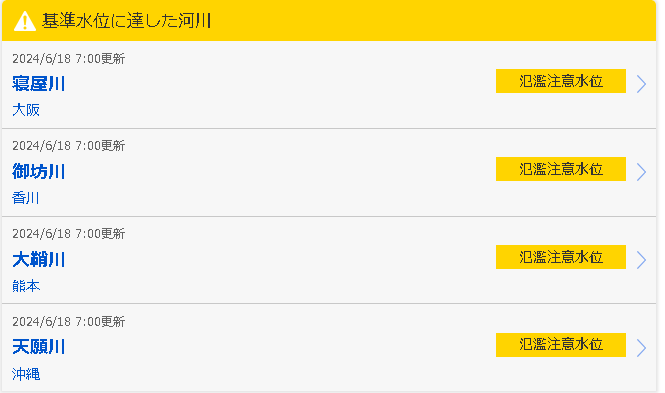Viewport: 665px width, 393px height.
Task: Expand 天願川 row with right chevron
Action: click(641, 348)
